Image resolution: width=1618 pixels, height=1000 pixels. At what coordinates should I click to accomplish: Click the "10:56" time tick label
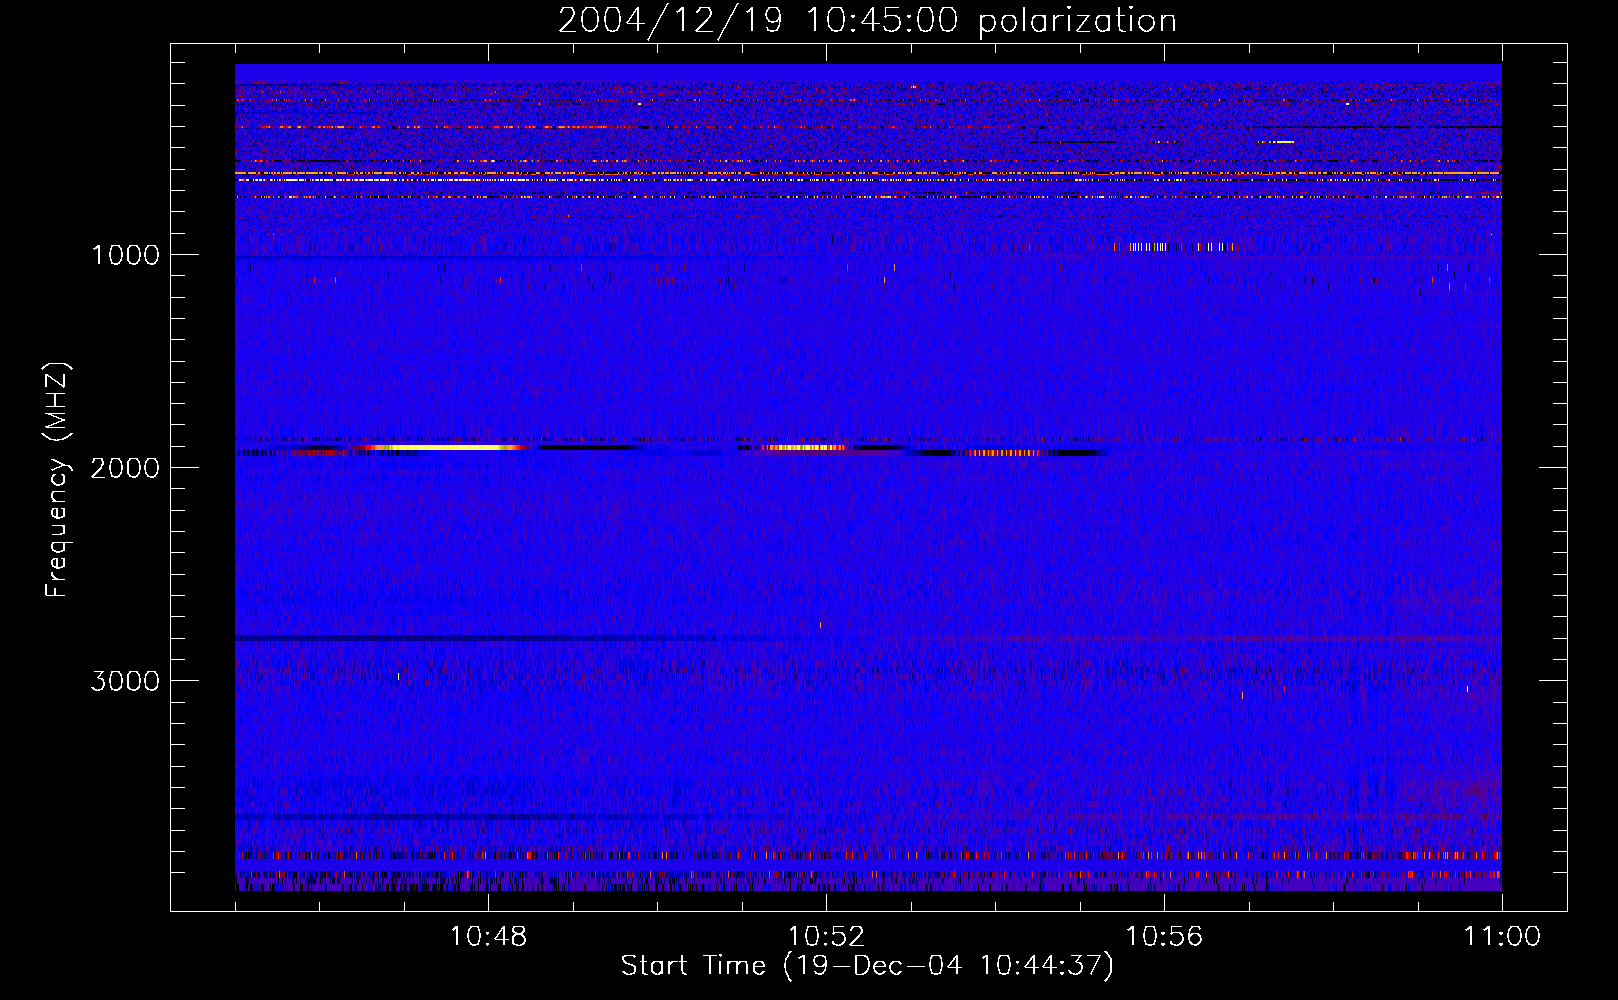click(x=1164, y=937)
